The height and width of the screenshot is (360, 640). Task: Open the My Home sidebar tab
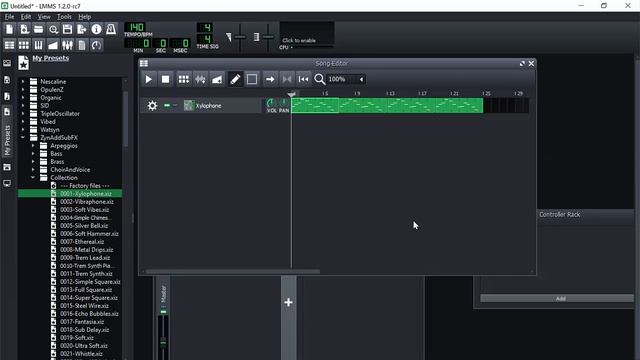coord(7,167)
